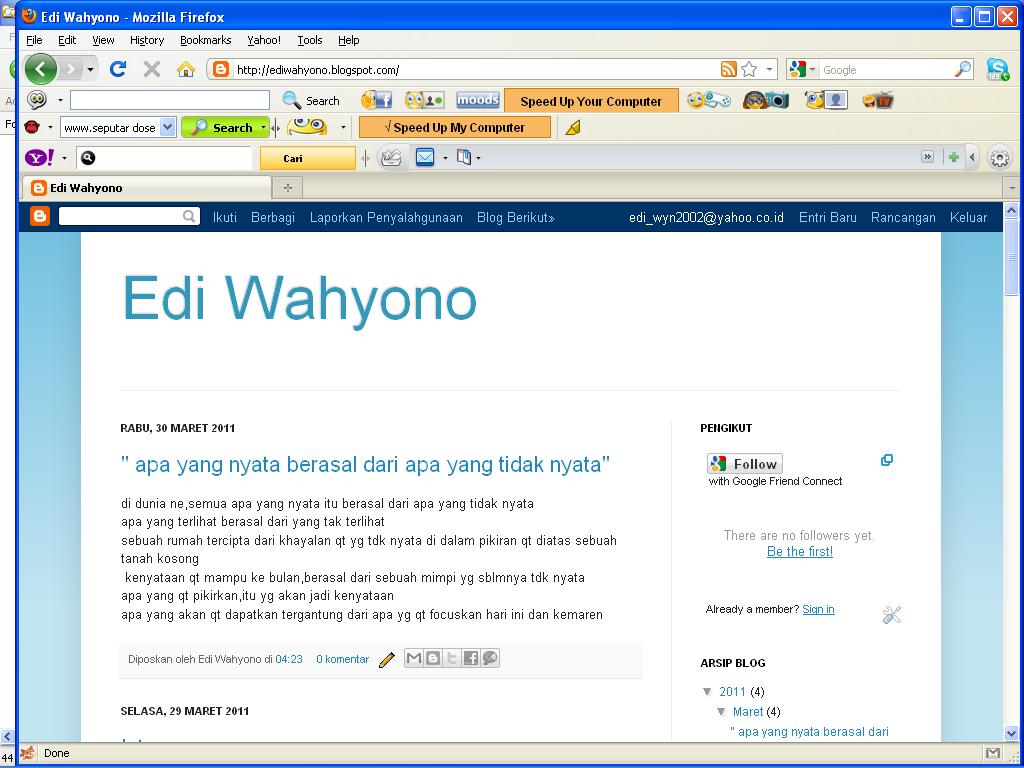This screenshot has width=1024, height=768.
Task: Click Speed Up My Computer button
Action: coord(455,127)
